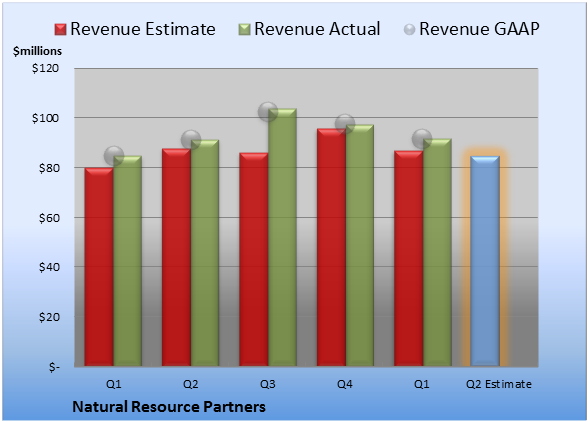Image resolution: width=588 pixels, height=422 pixels.
Task: Click the '$40' y-axis label
Action: 49,267
